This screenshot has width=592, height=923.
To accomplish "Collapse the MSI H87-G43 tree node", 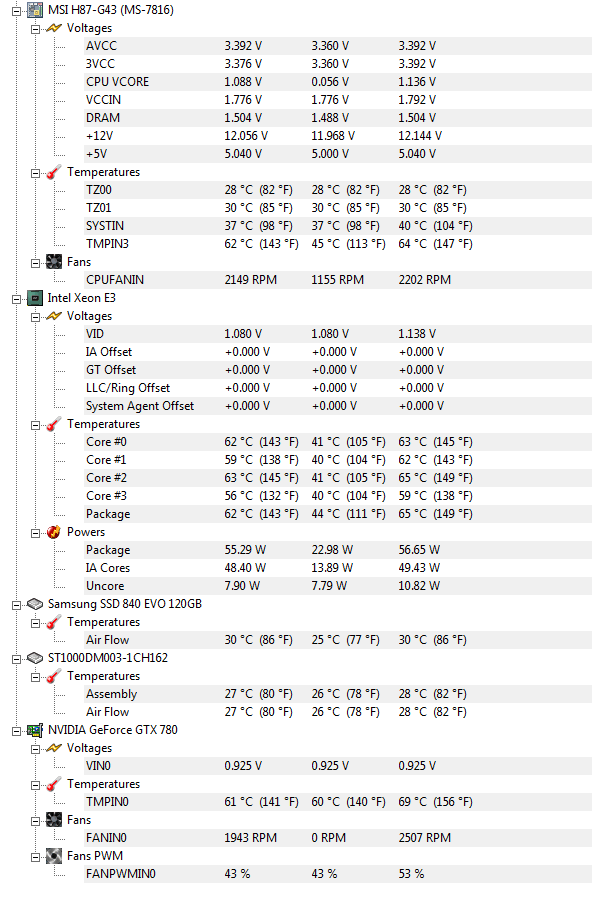I will click(16, 11).
